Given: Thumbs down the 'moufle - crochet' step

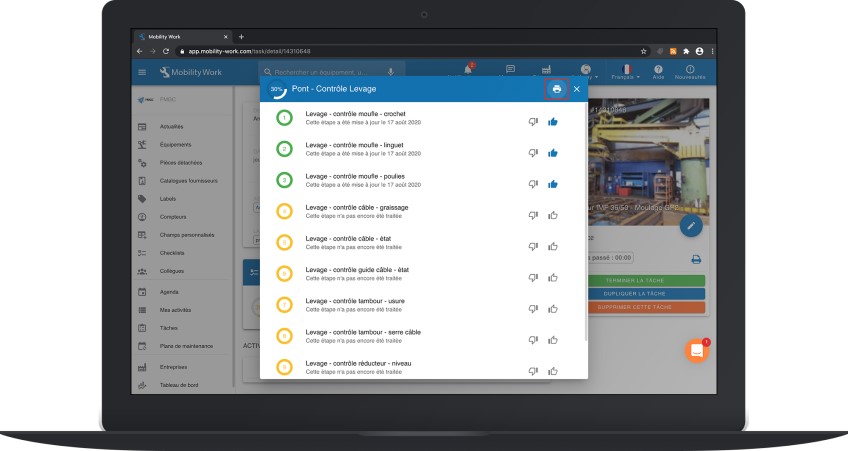Looking at the screenshot, I should pos(533,122).
